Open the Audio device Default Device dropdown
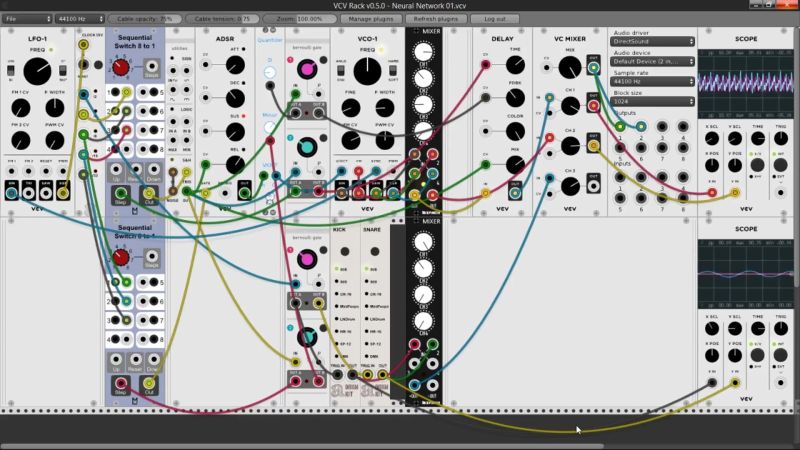Image resolution: width=800 pixels, height=450 pixels. coord(653,61)
